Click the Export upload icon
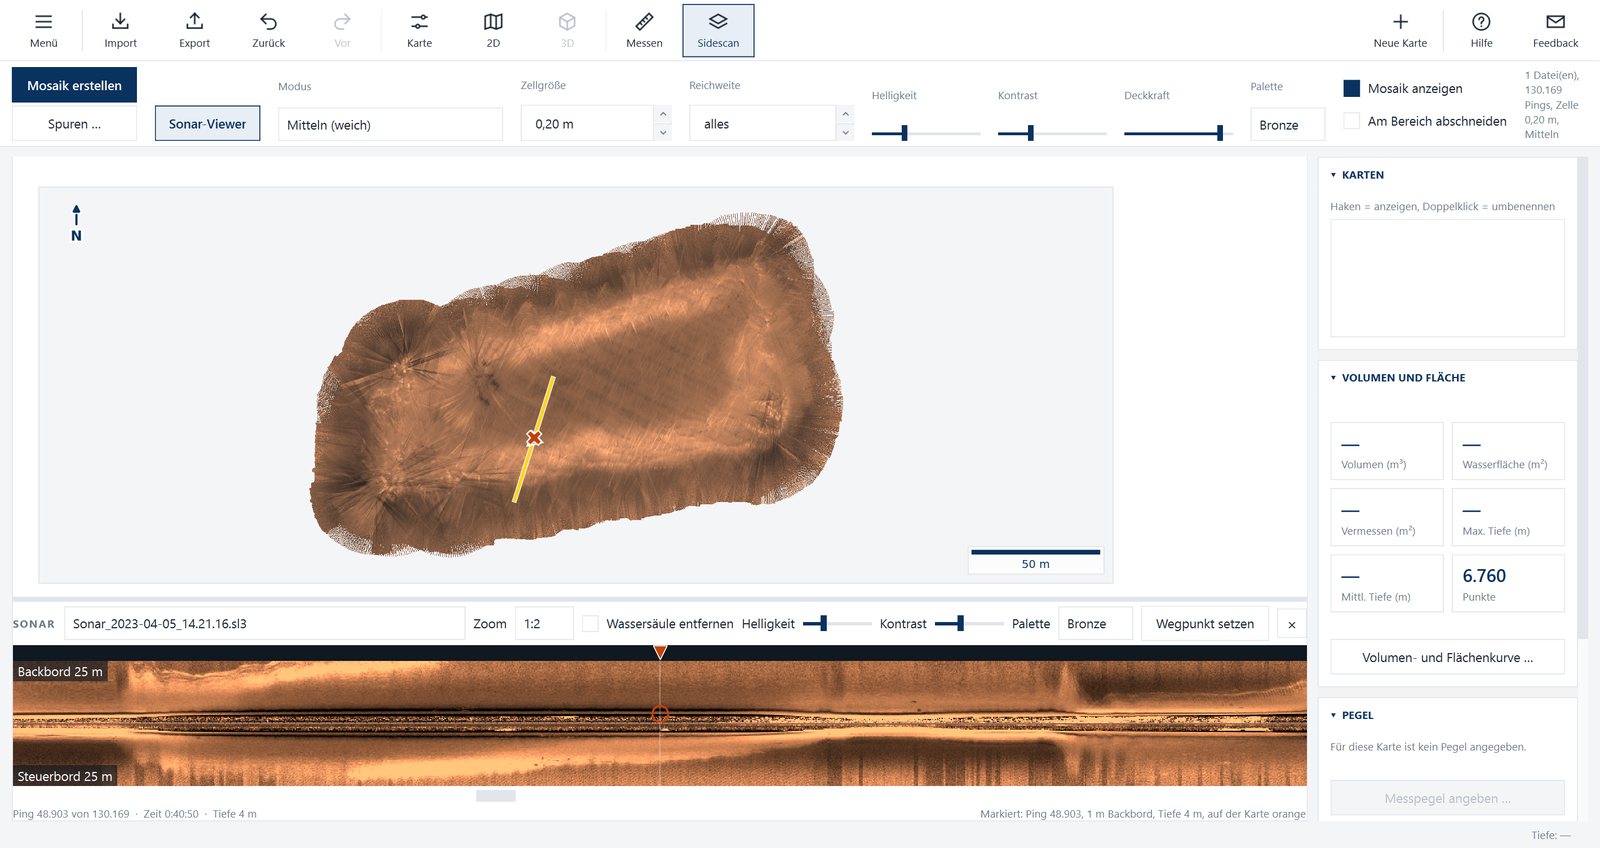 point(194,22)
